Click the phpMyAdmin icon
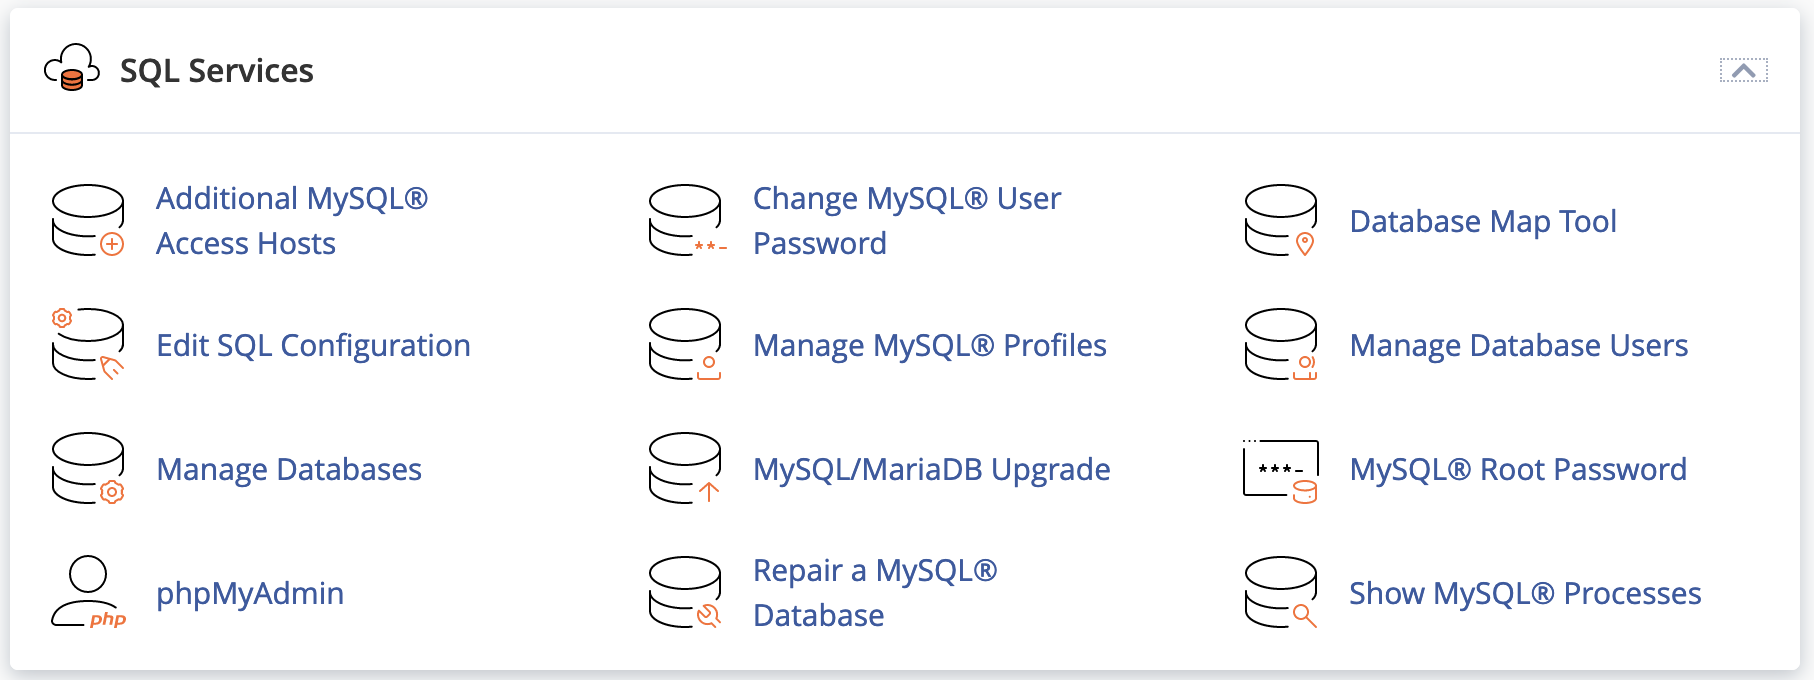1814x680 pixels. [88, 592]
